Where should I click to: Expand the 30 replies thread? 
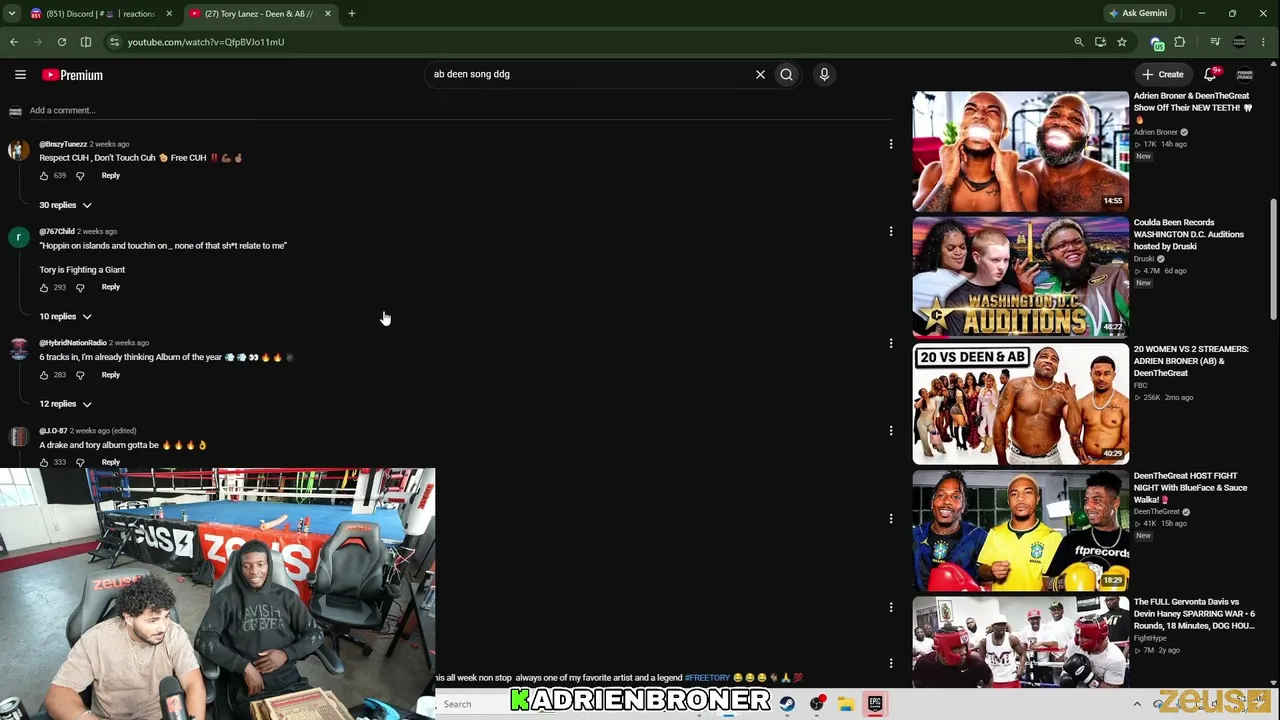pyautogui.click(x=65, y=205)
